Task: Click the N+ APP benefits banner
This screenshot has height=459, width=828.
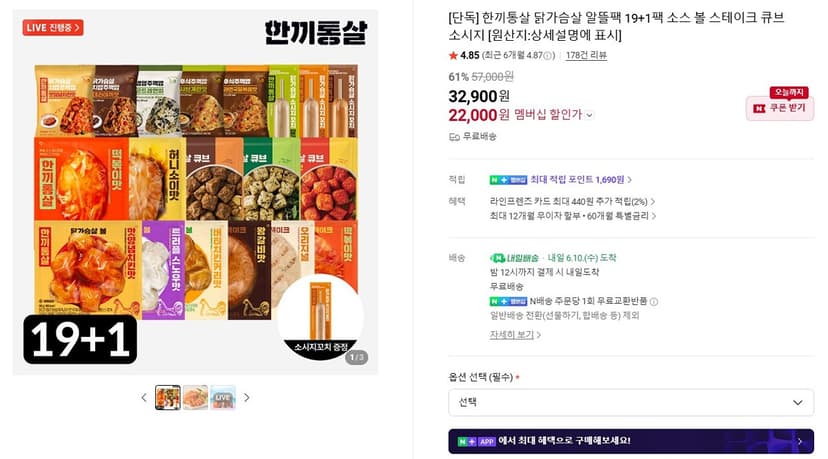Action: (631, 441)
